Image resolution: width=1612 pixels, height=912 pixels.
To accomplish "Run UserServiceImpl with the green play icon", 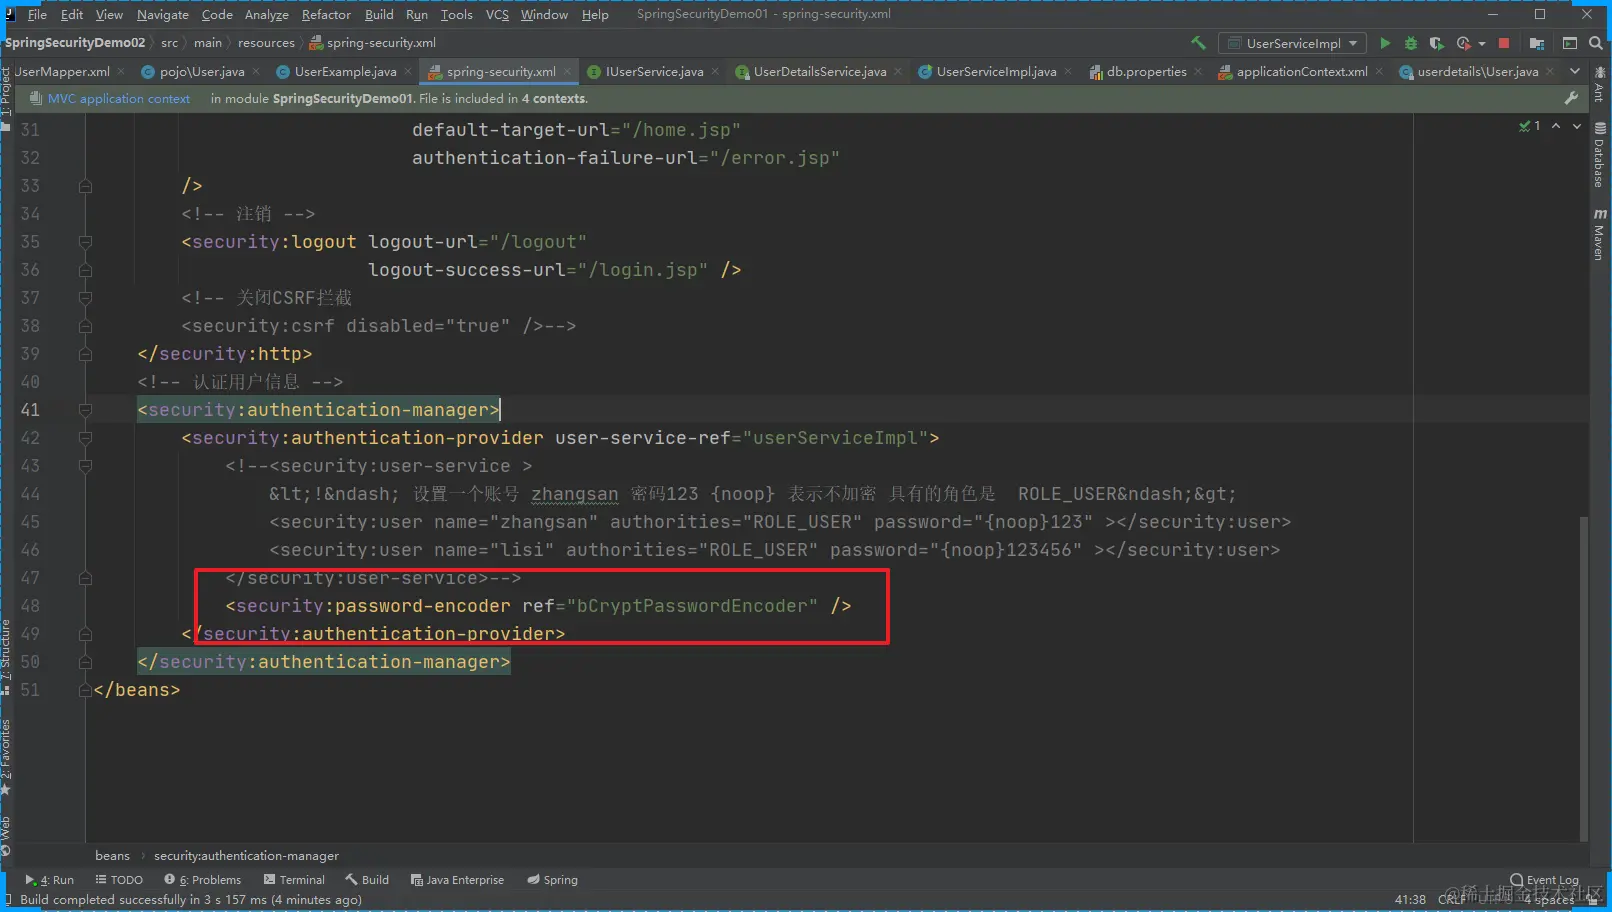I will point(1385,43).
